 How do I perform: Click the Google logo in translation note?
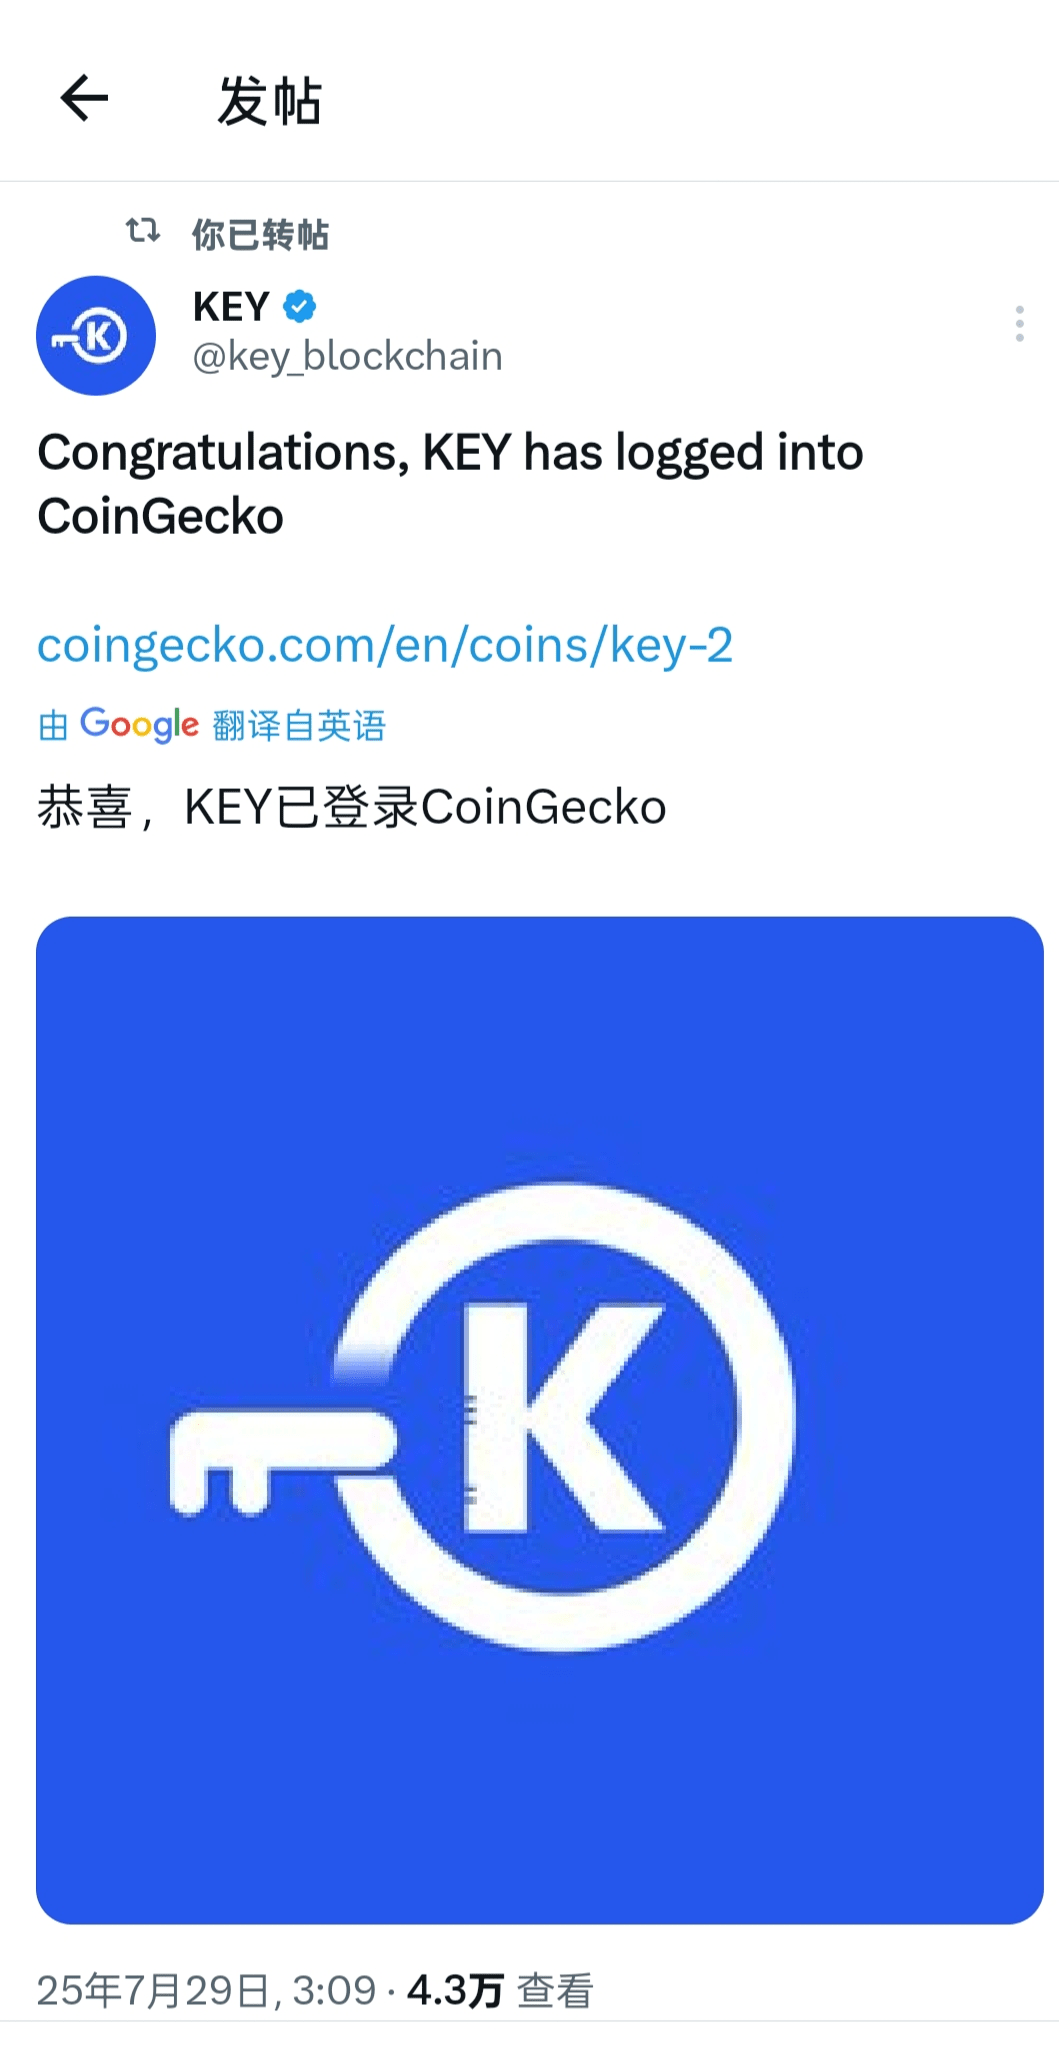[140, 725]
